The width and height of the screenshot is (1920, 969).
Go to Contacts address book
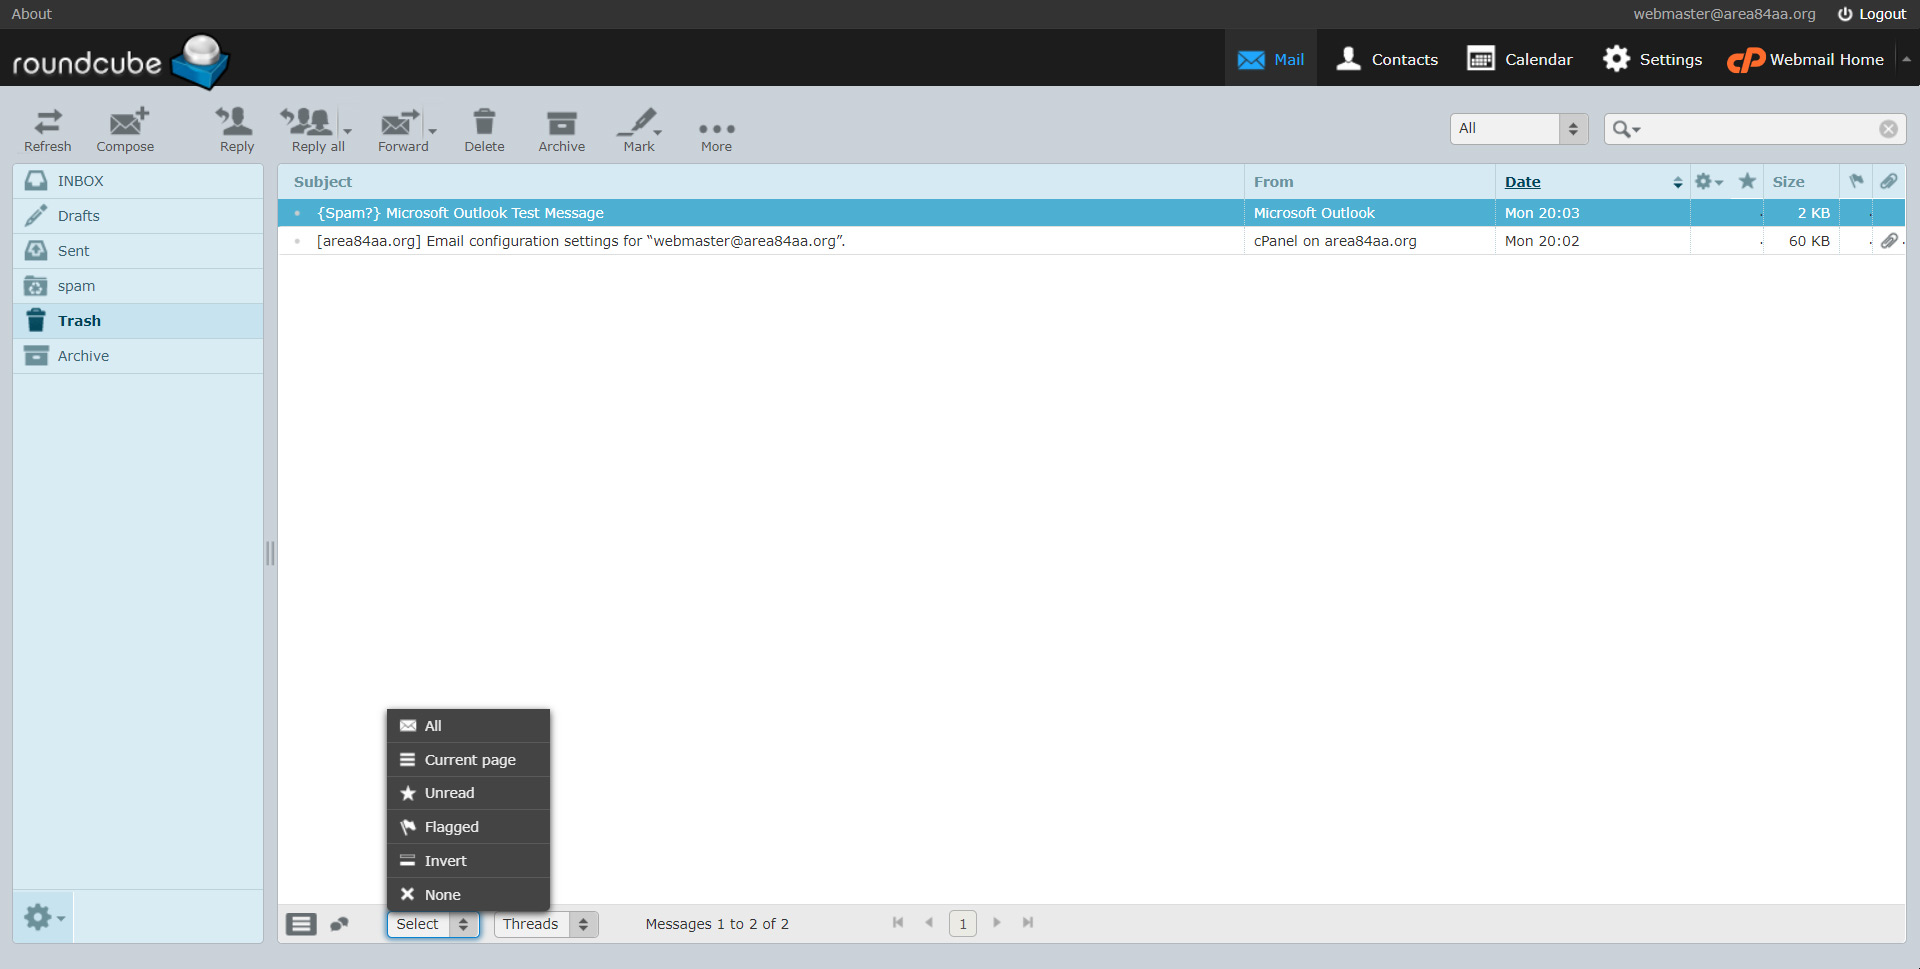pos(1387,59)
